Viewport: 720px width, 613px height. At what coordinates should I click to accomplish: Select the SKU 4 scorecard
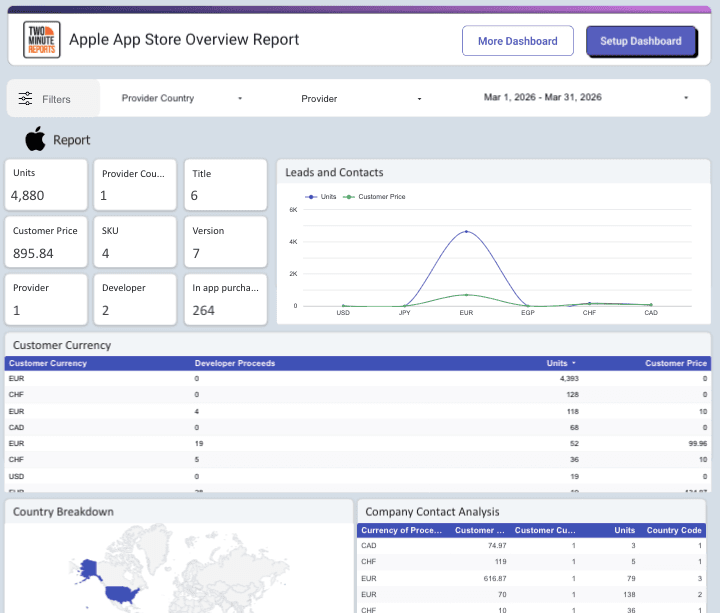(x=135, y=242)
